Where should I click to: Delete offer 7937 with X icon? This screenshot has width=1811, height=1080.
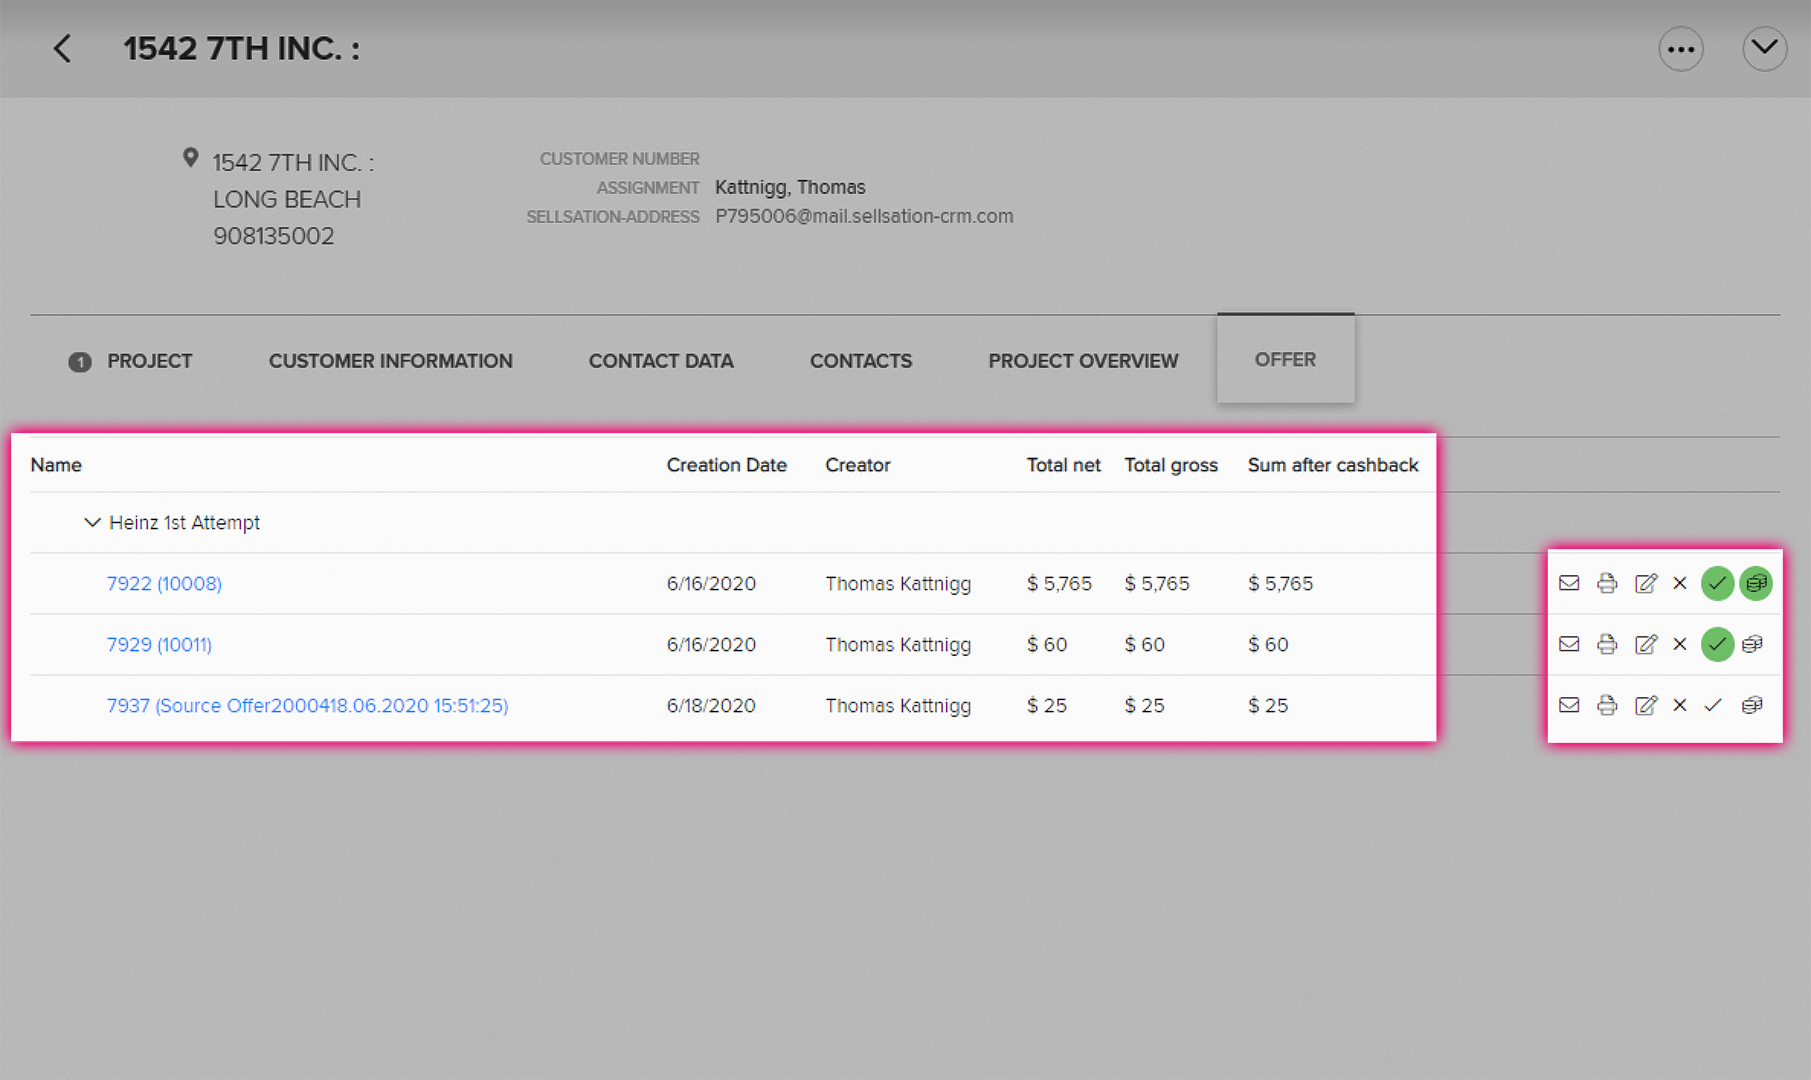point(1680,705)
